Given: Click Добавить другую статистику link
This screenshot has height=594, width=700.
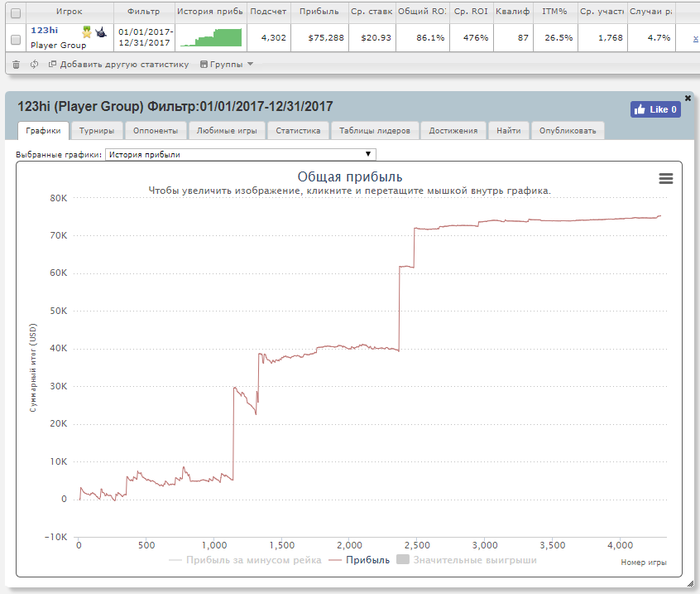Looking at the screenshot, I should [x=119, y=64].
